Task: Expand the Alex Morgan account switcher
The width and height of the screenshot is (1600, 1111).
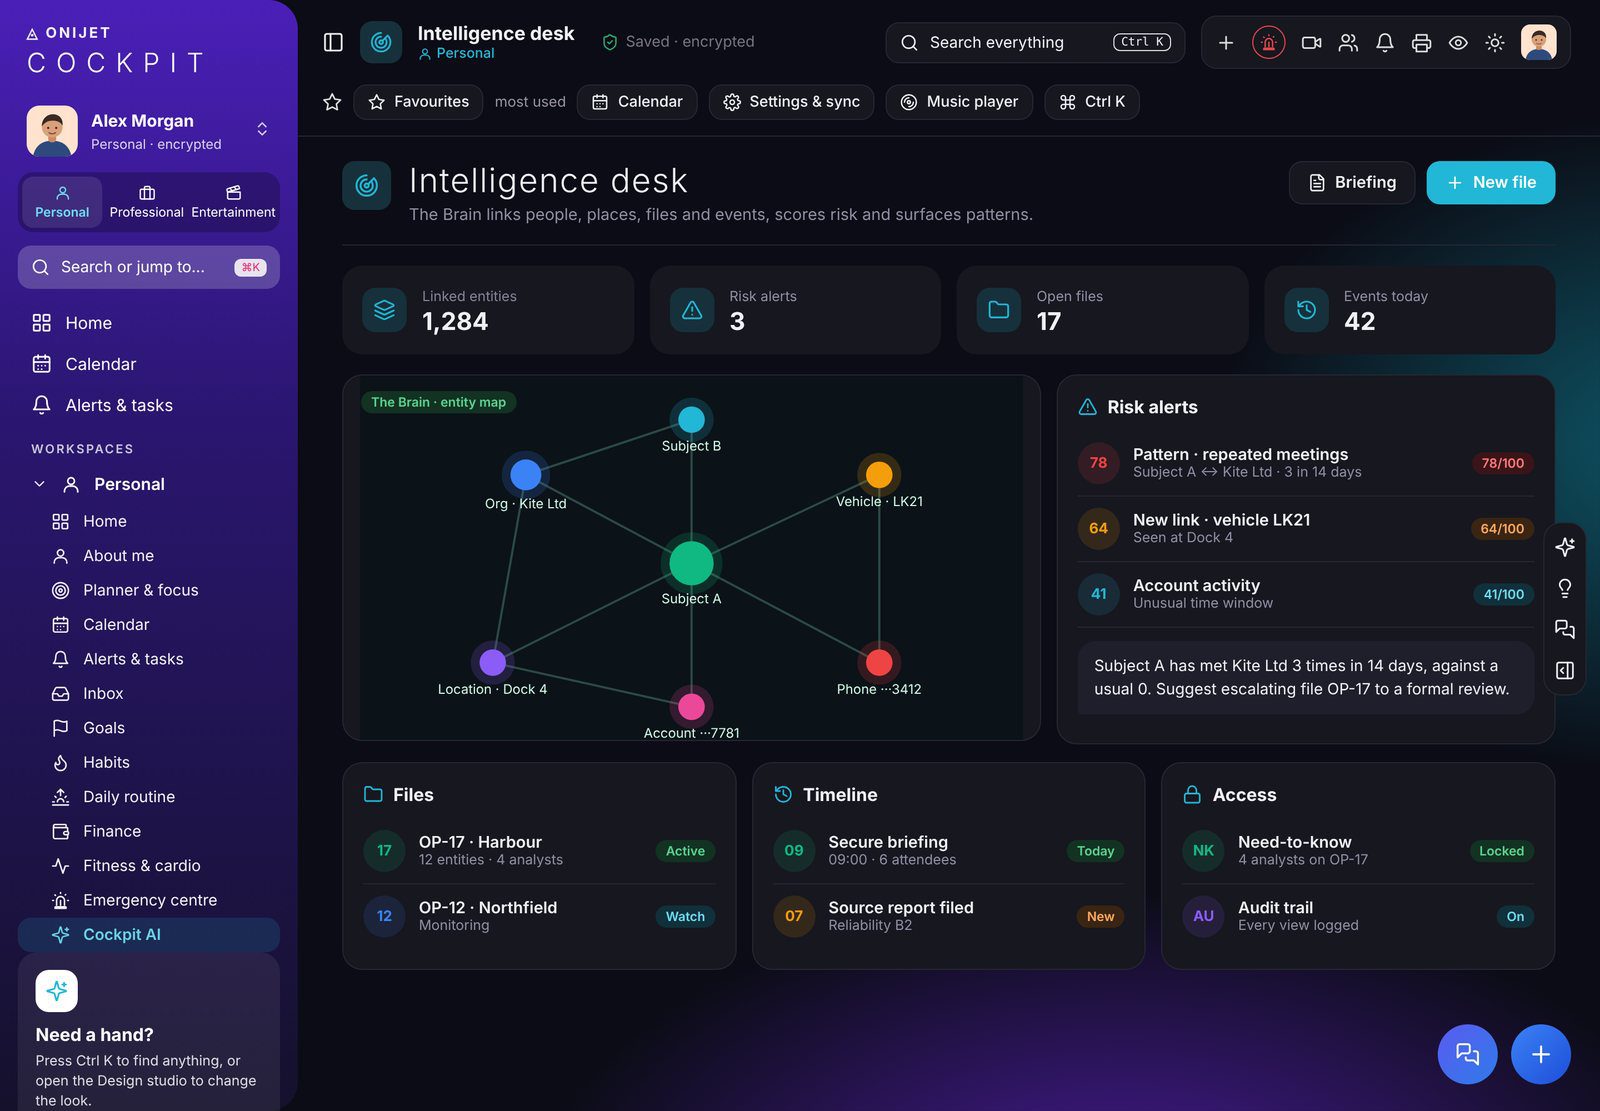Action: coord(262,129)
